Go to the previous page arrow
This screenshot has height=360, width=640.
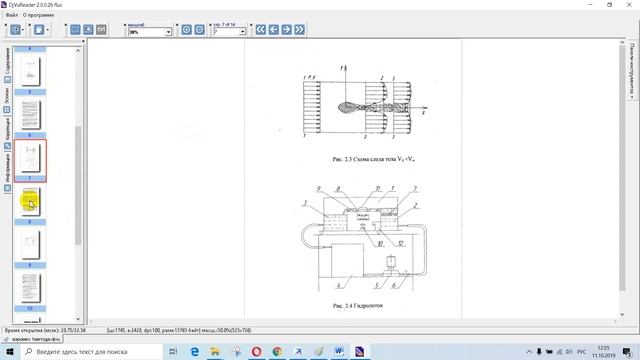[x=274, y=30]
